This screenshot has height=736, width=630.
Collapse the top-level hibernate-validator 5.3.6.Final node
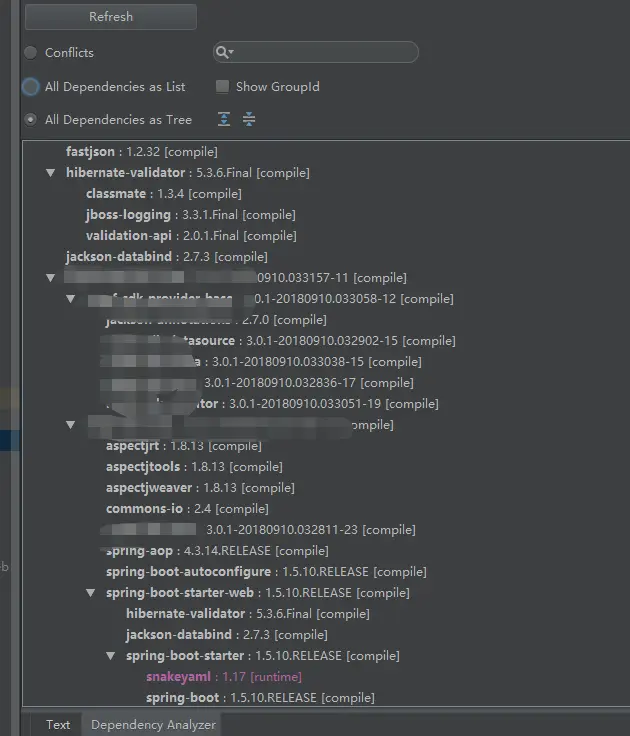[51, 173]
